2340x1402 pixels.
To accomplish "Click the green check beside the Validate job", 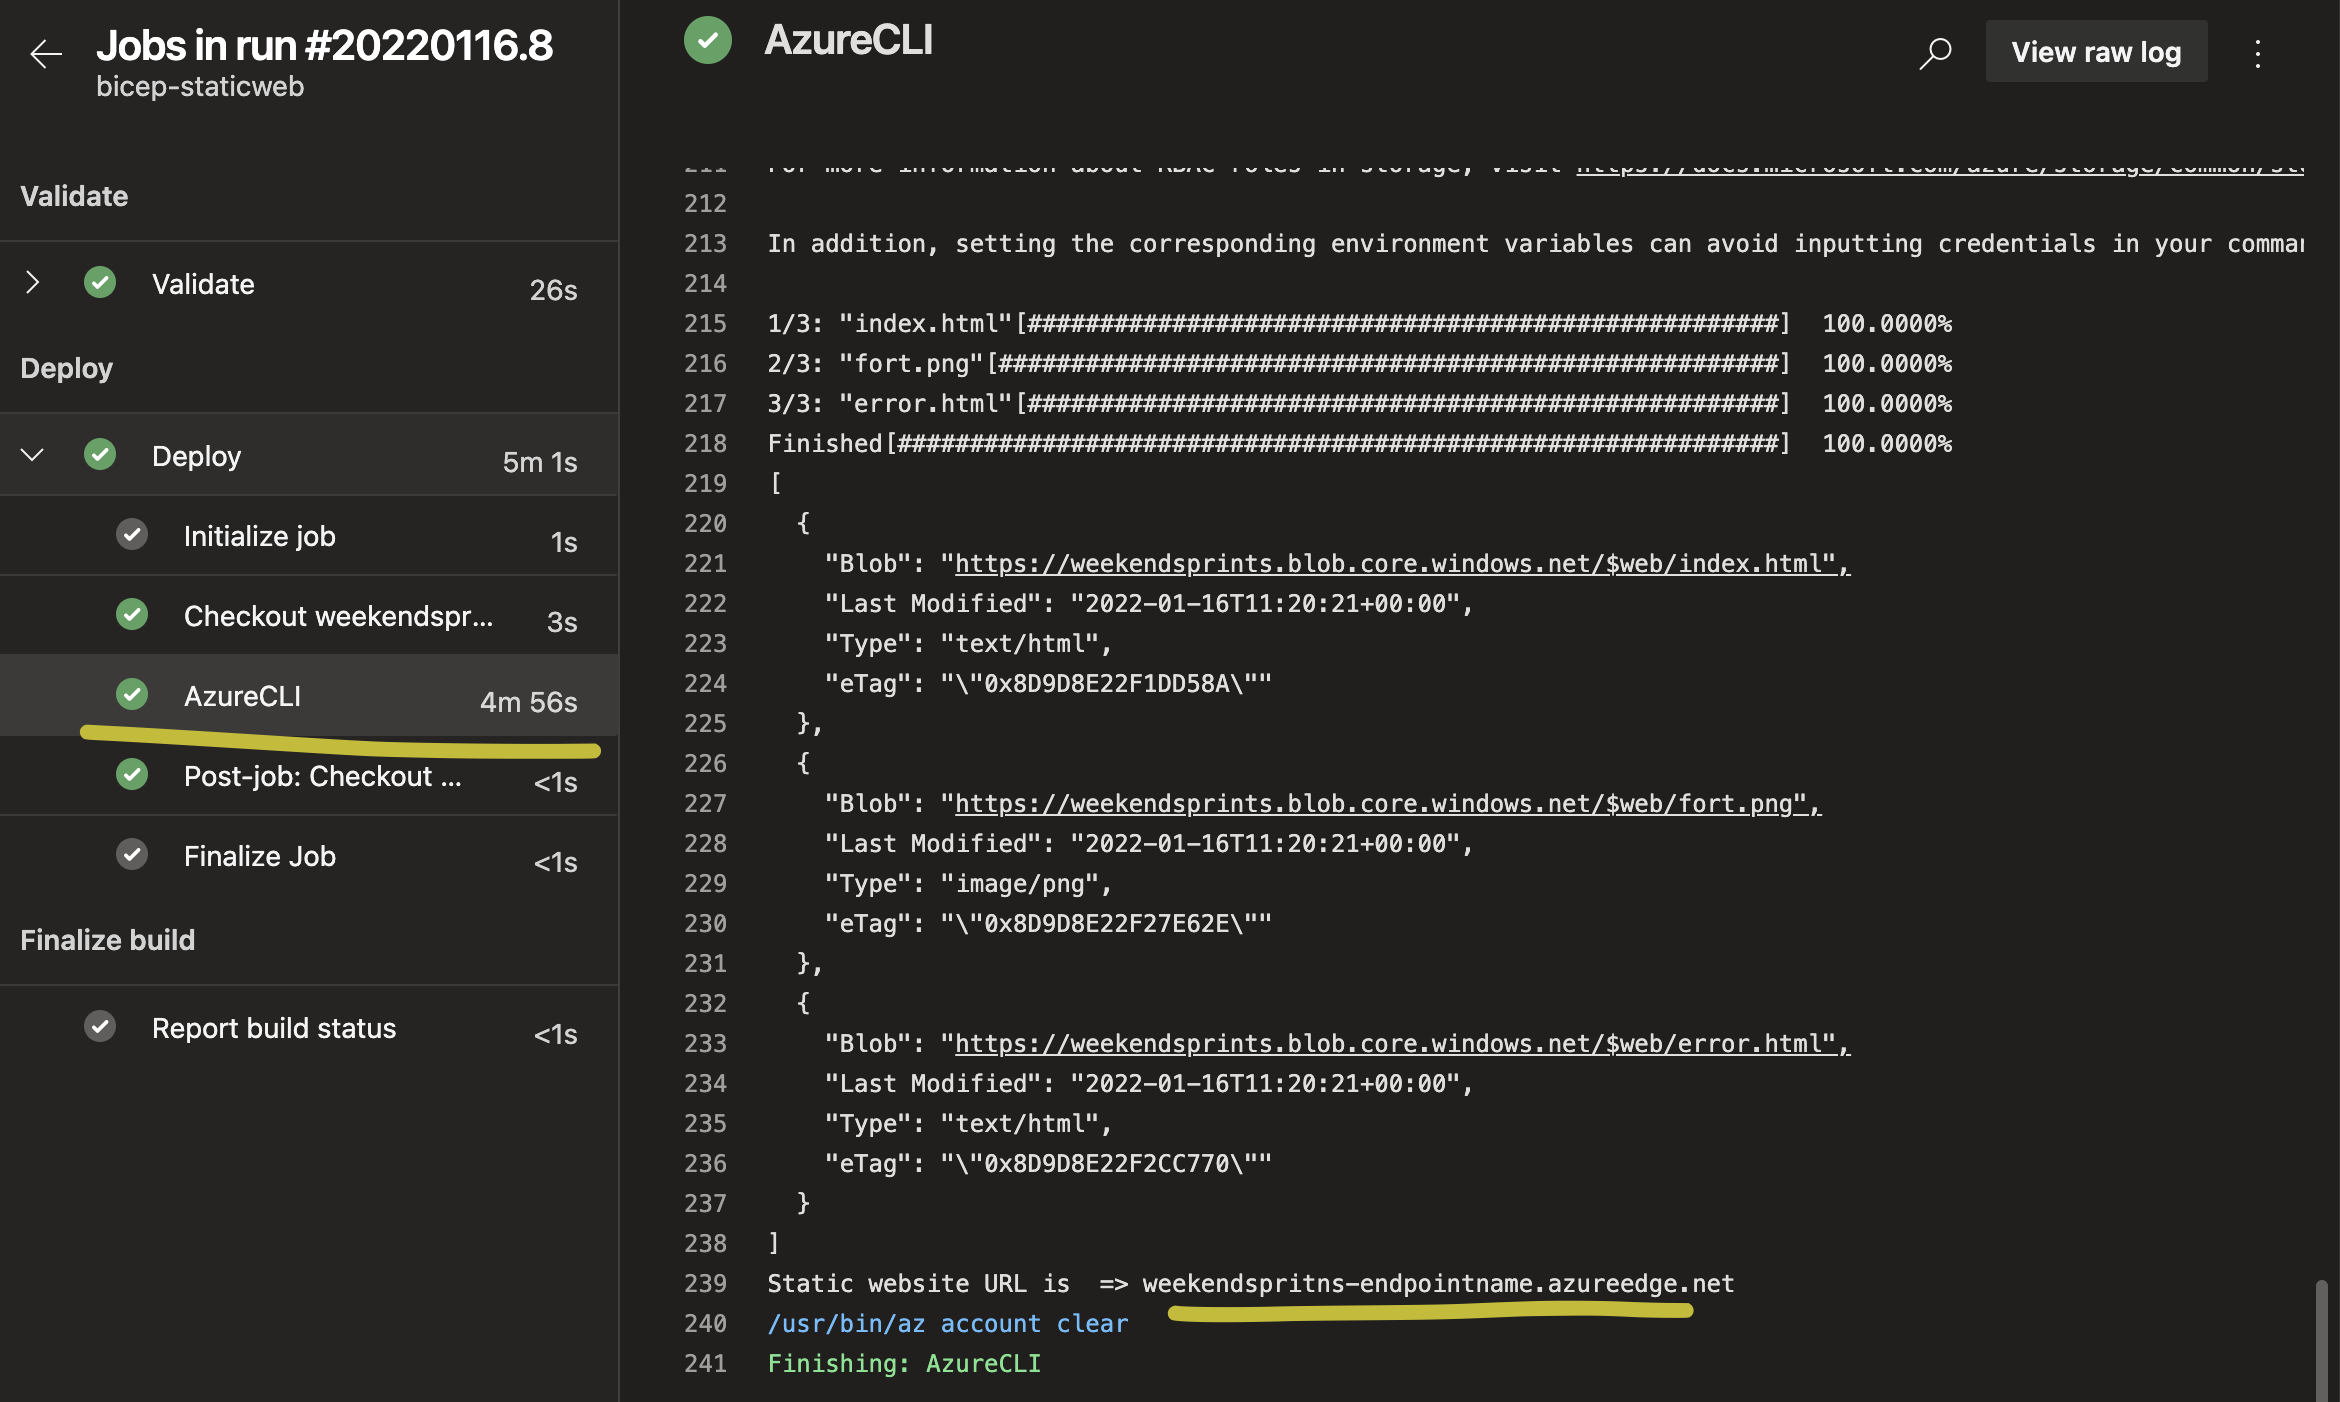I will pos(100,283).
